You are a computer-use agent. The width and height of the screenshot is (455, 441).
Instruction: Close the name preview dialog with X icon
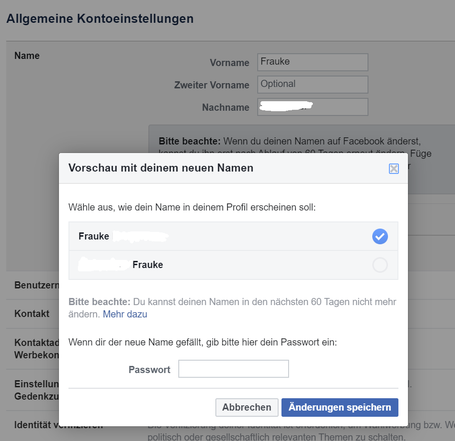tap(394, 169)
